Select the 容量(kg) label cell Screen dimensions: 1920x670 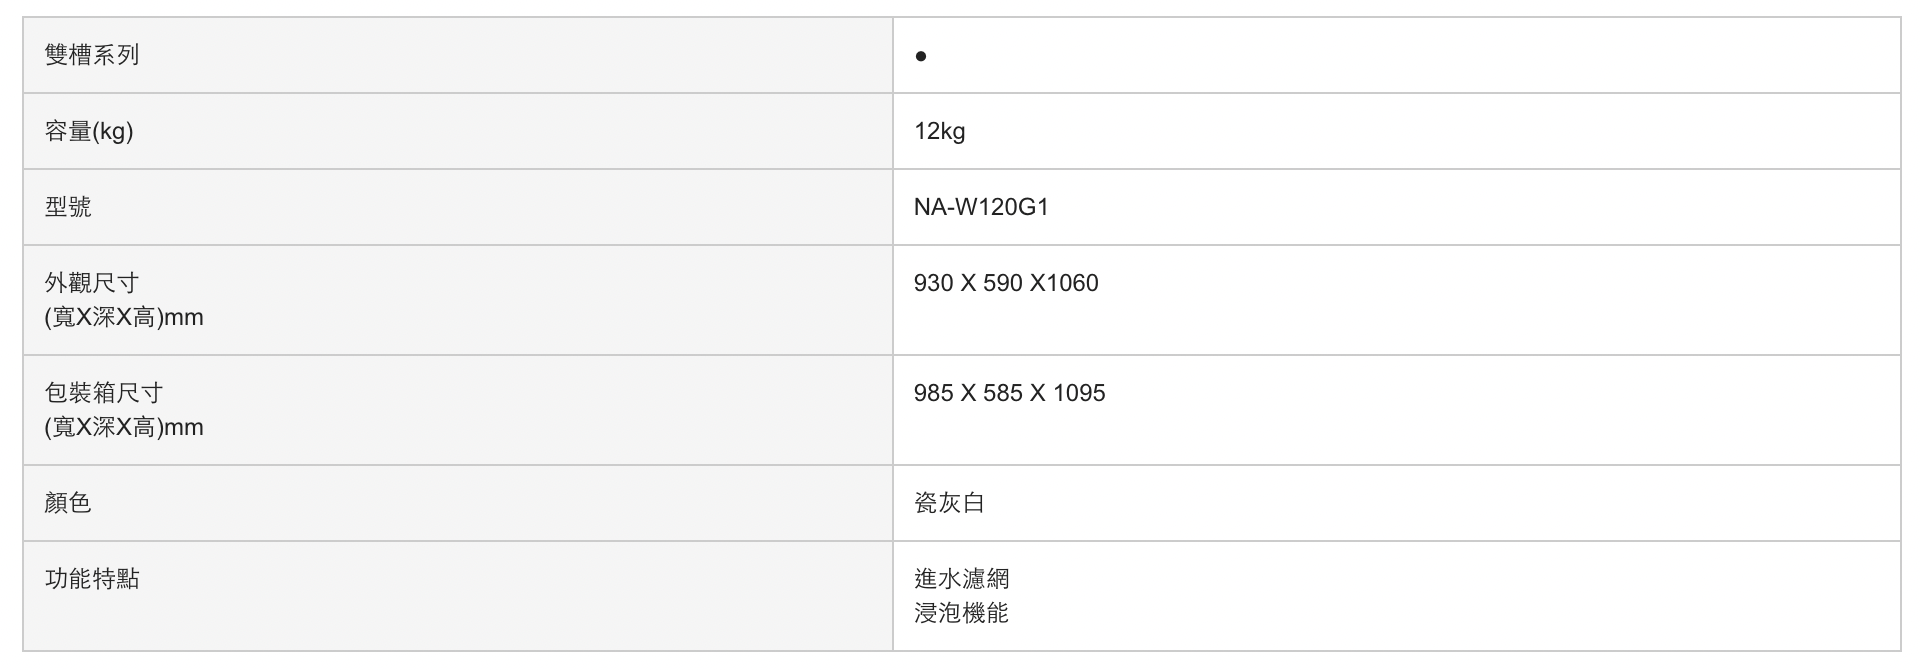coord(89,131)
